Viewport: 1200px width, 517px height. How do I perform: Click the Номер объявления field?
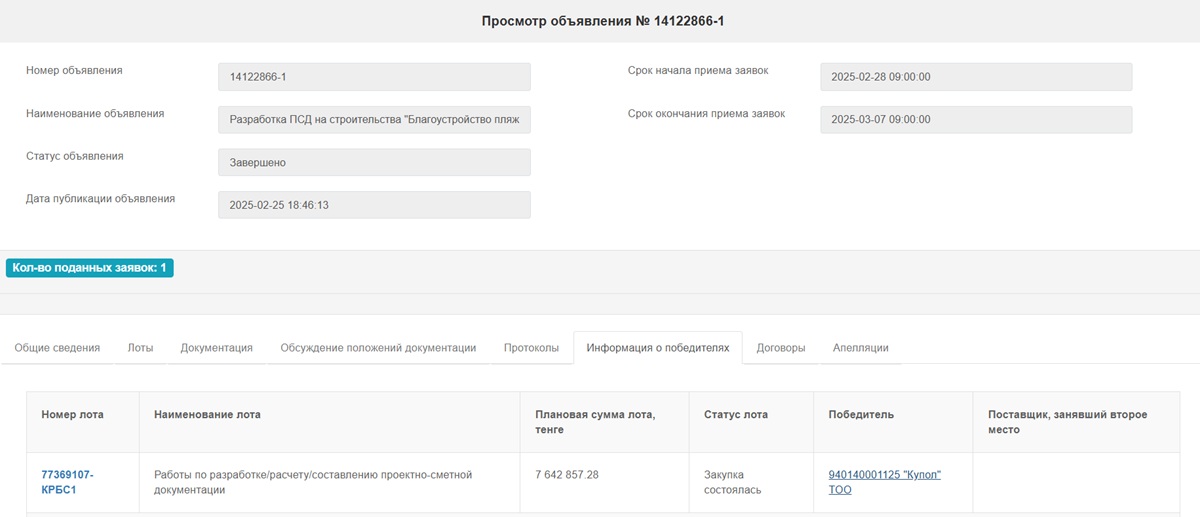click(x=374, y=77)
